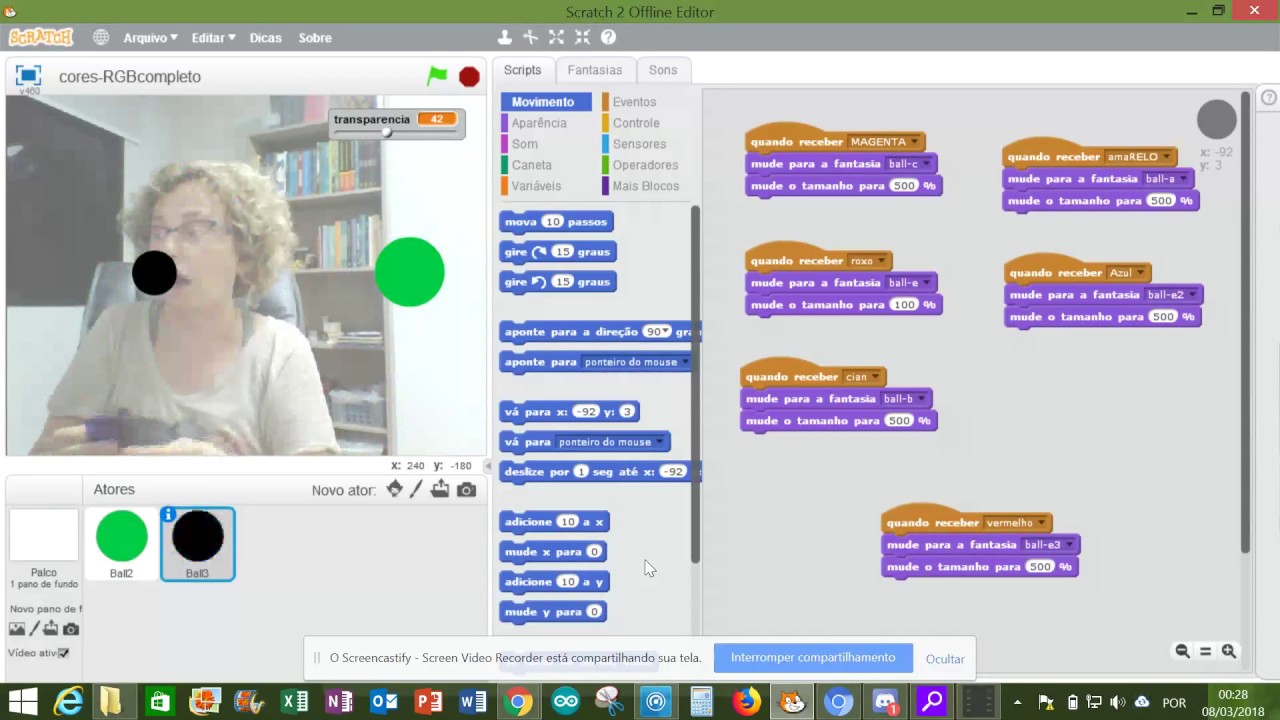Screen dimensions: 1280x720
Task: Open MAGENTA message dropdown in hat block
Action: point(914,142)
